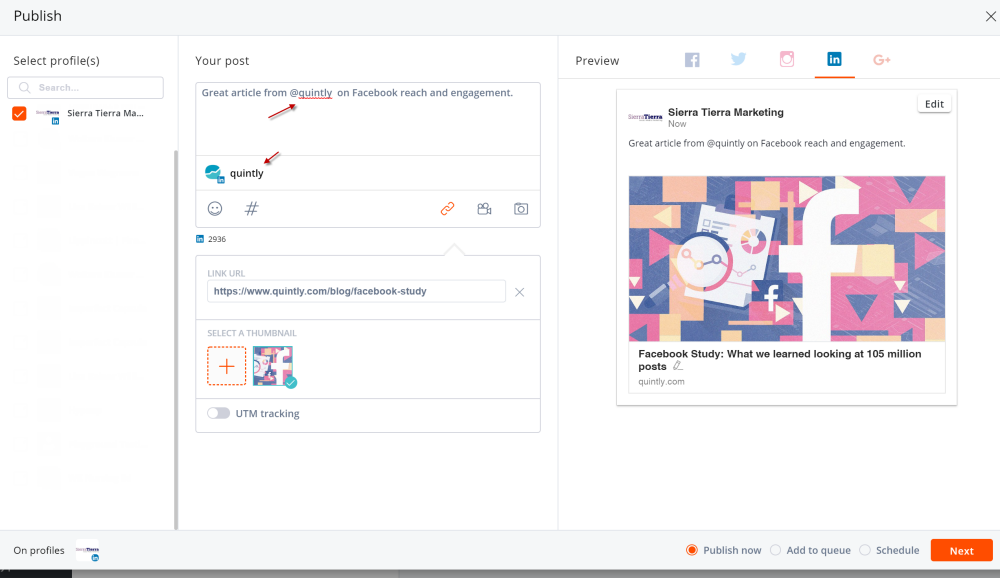Viewport: 1000px width, 578px height.
Task: Uncheck the Sierra Tierra Marketing profile
Action: tap(19, 114)
